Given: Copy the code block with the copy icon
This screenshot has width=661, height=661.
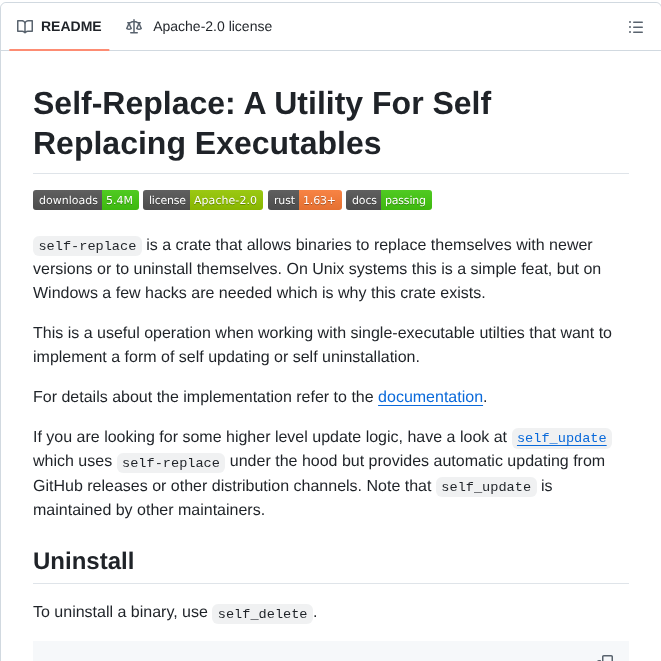Looking at the screenshot, I should click(605, 657).
